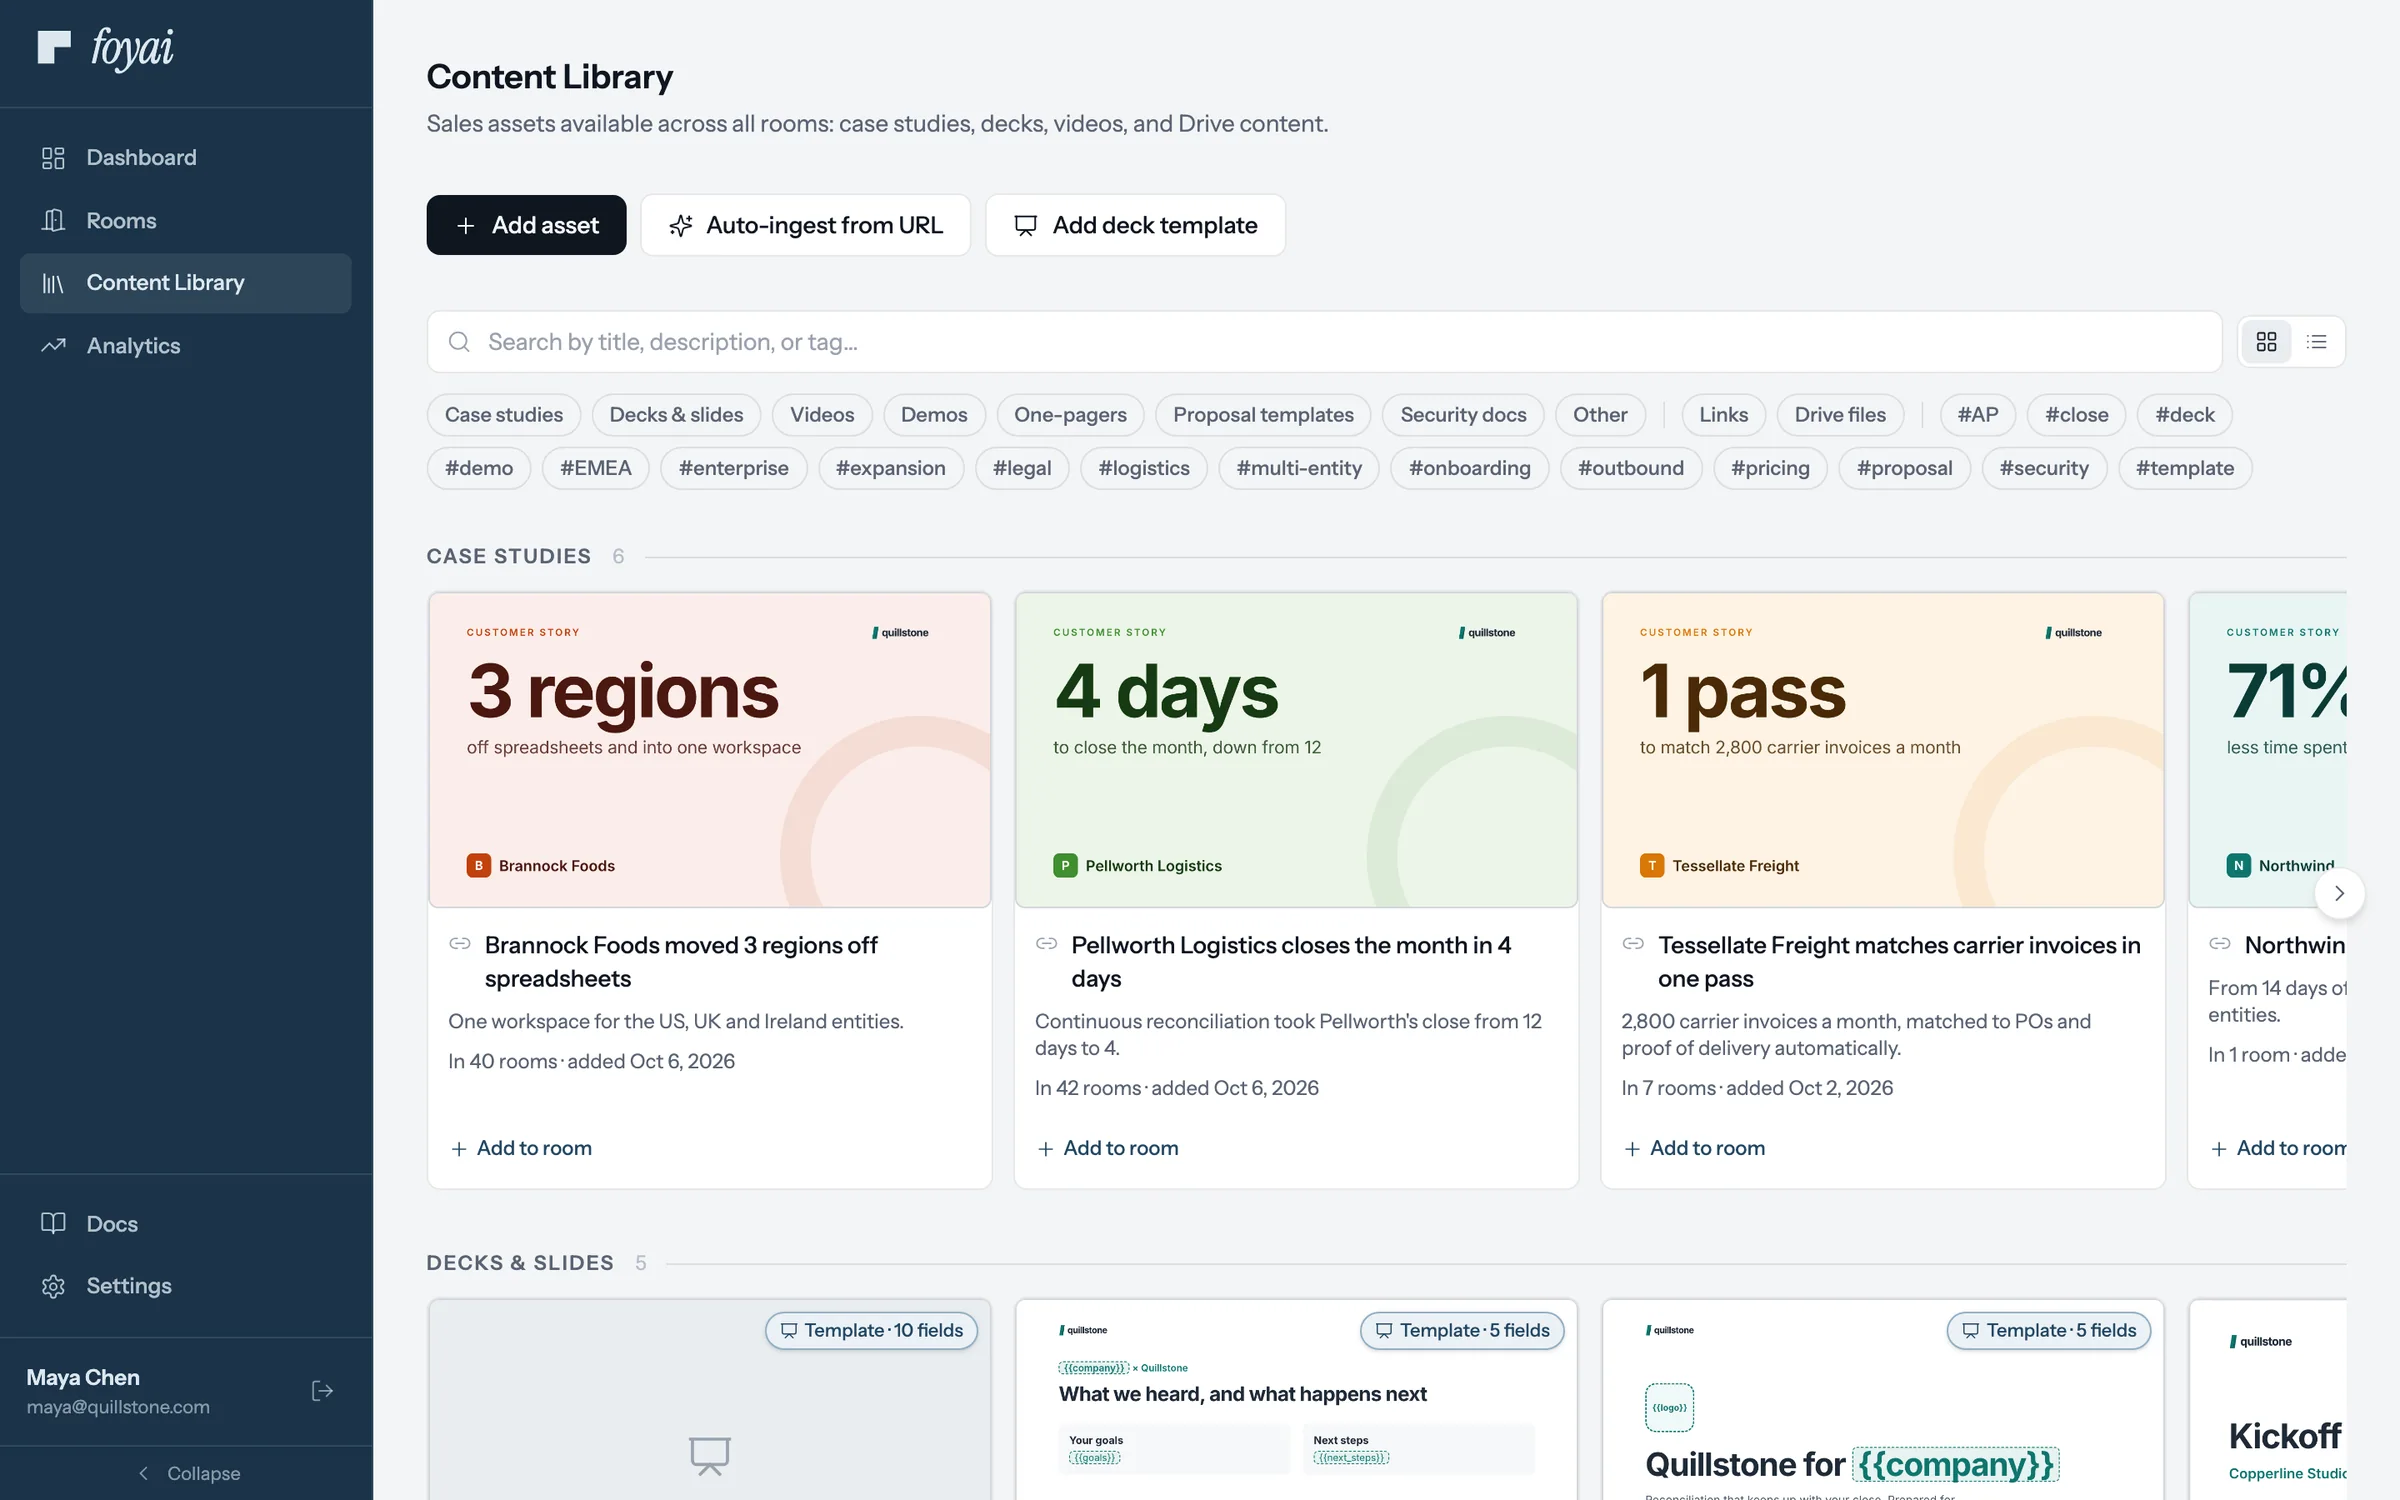This screenshot has width=2400, height=1500.
Task: Open the 'What we heard' deck template thumbnail
Action: [1296, 1400]
